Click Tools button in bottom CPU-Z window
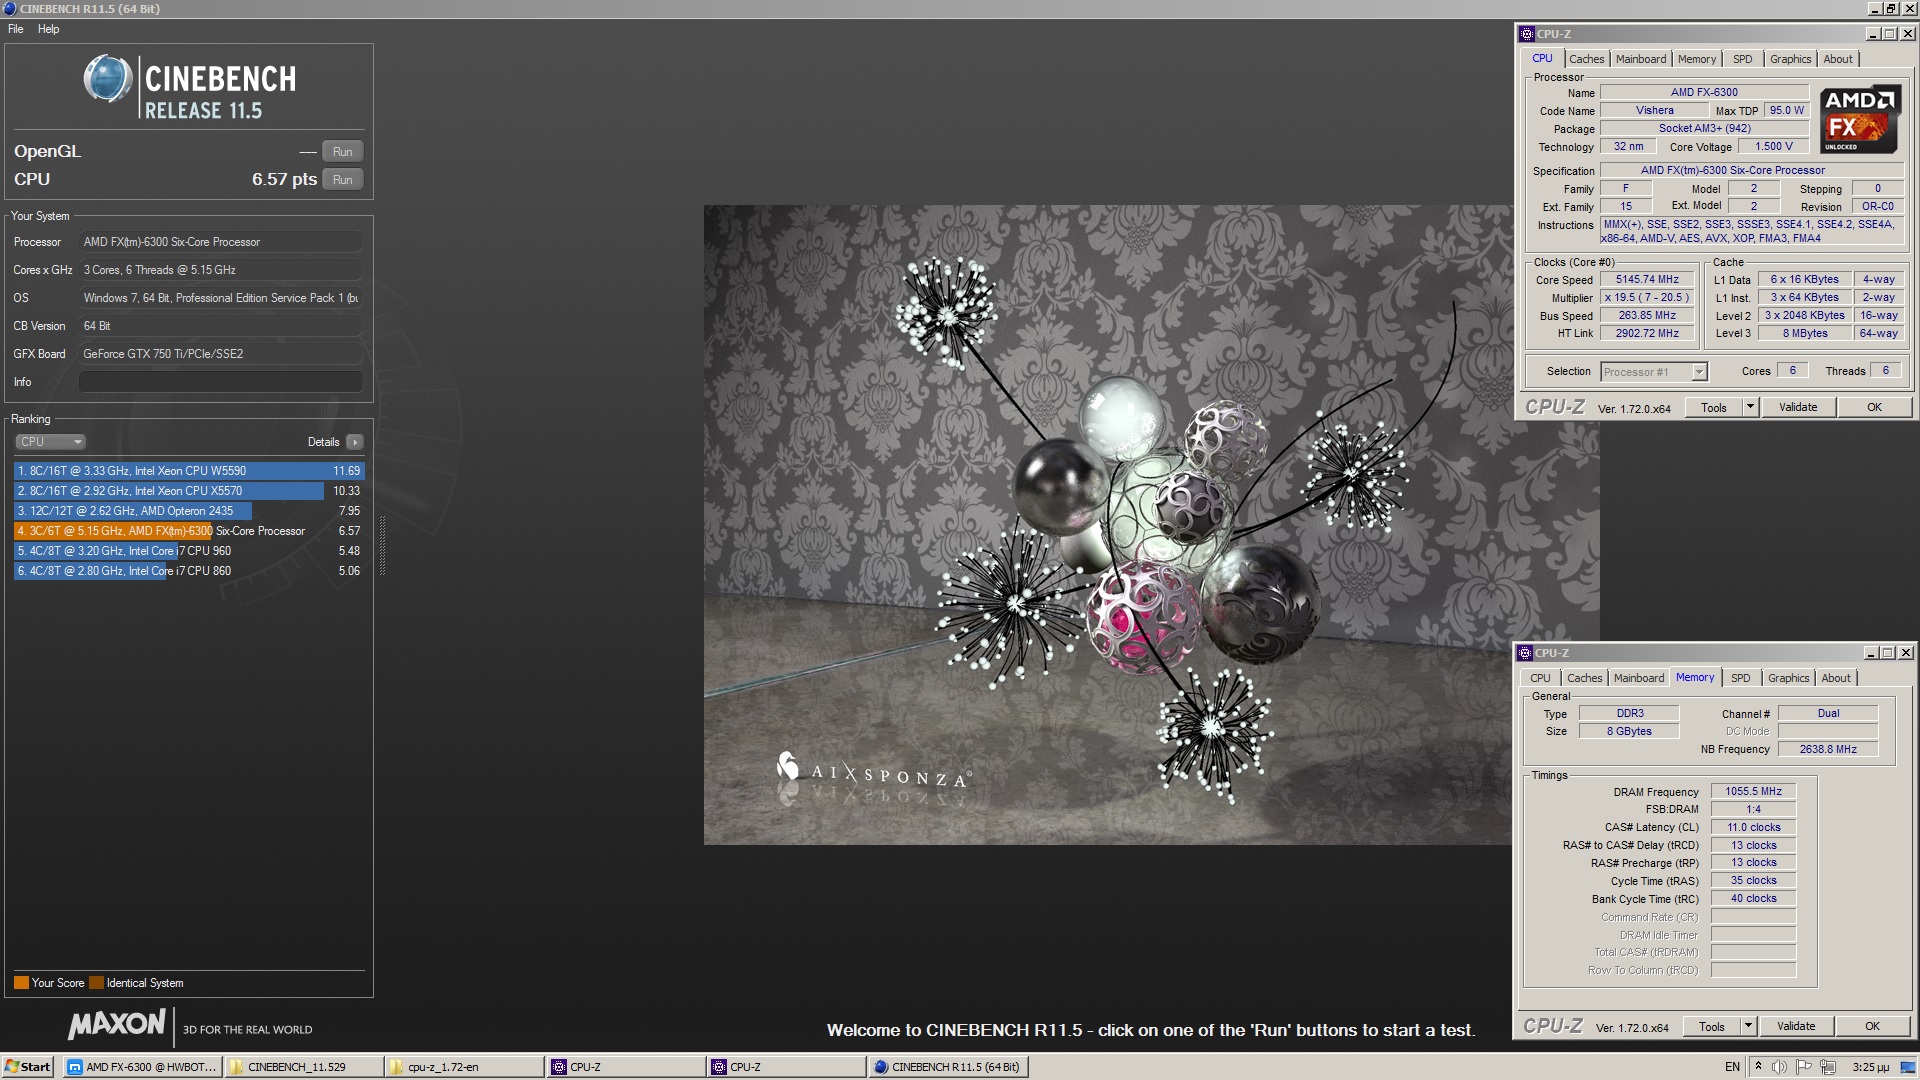1920x1080 pixels. pyautogui.click(x=1712, y=1026)
